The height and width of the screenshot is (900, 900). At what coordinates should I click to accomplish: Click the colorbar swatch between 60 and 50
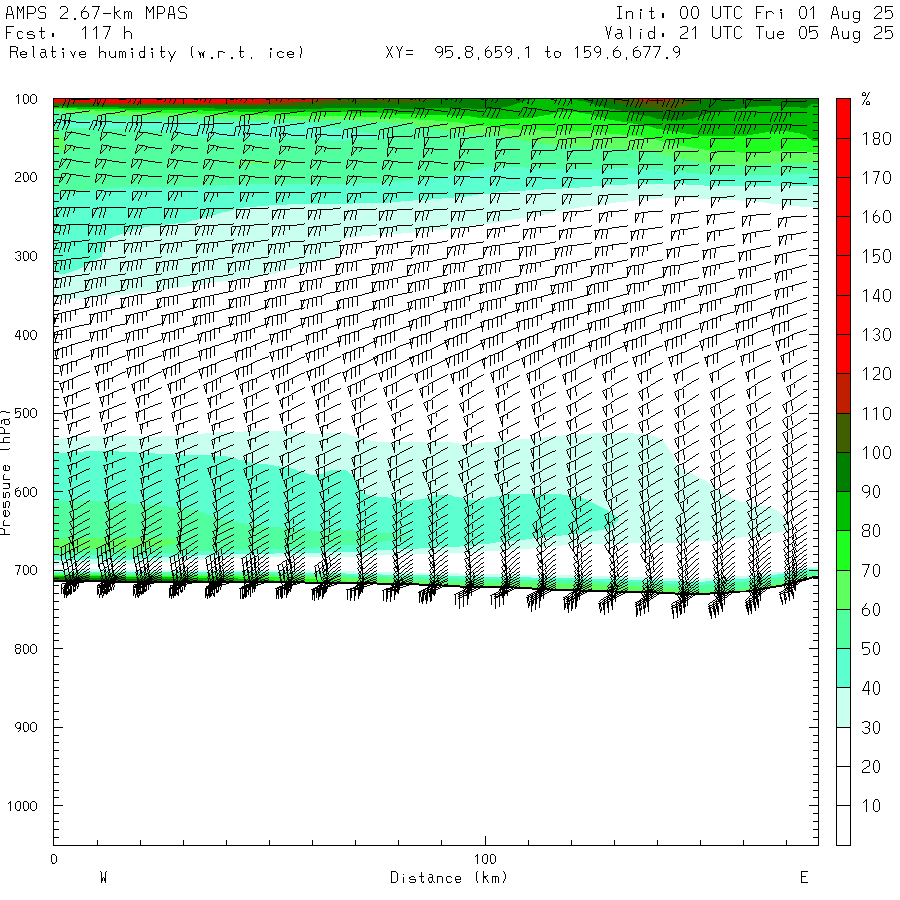[843, 629]
